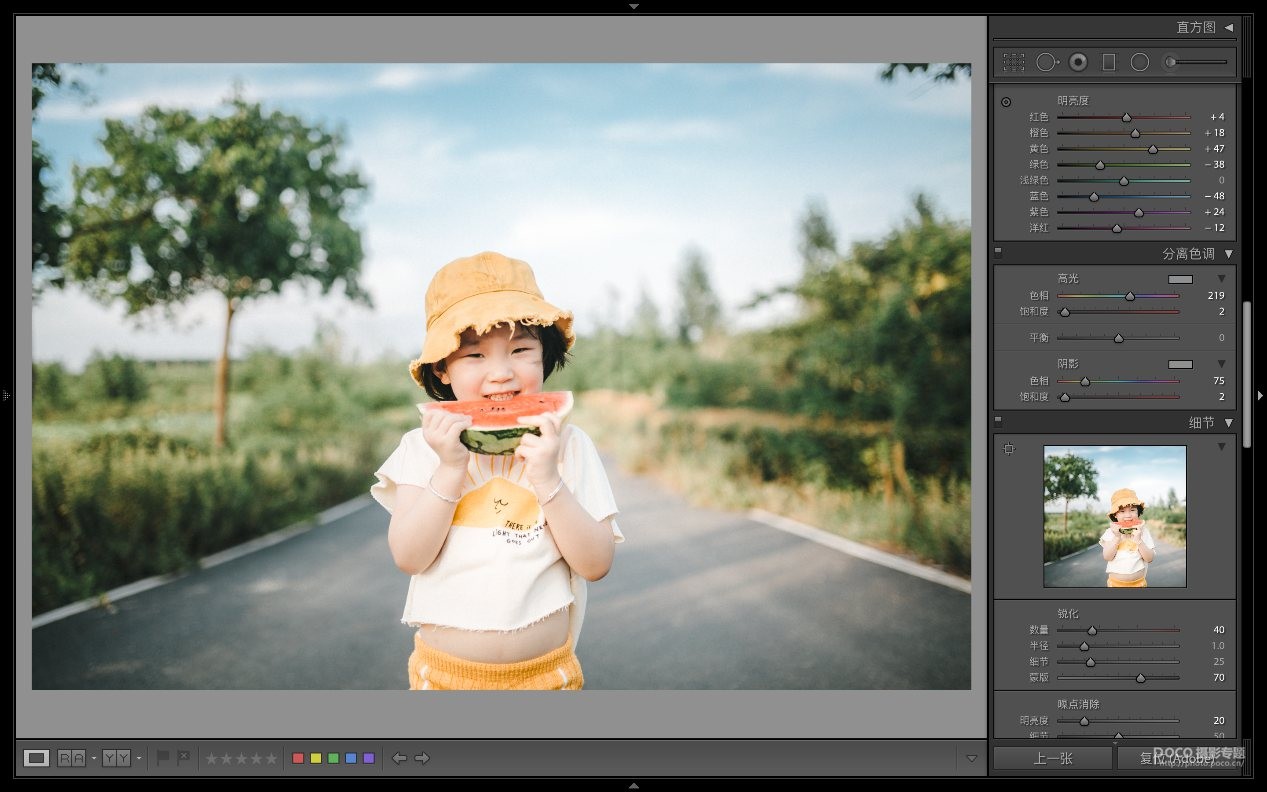Go to next photo arrow
Screen dimensions: 1267x792
point(422,758)
